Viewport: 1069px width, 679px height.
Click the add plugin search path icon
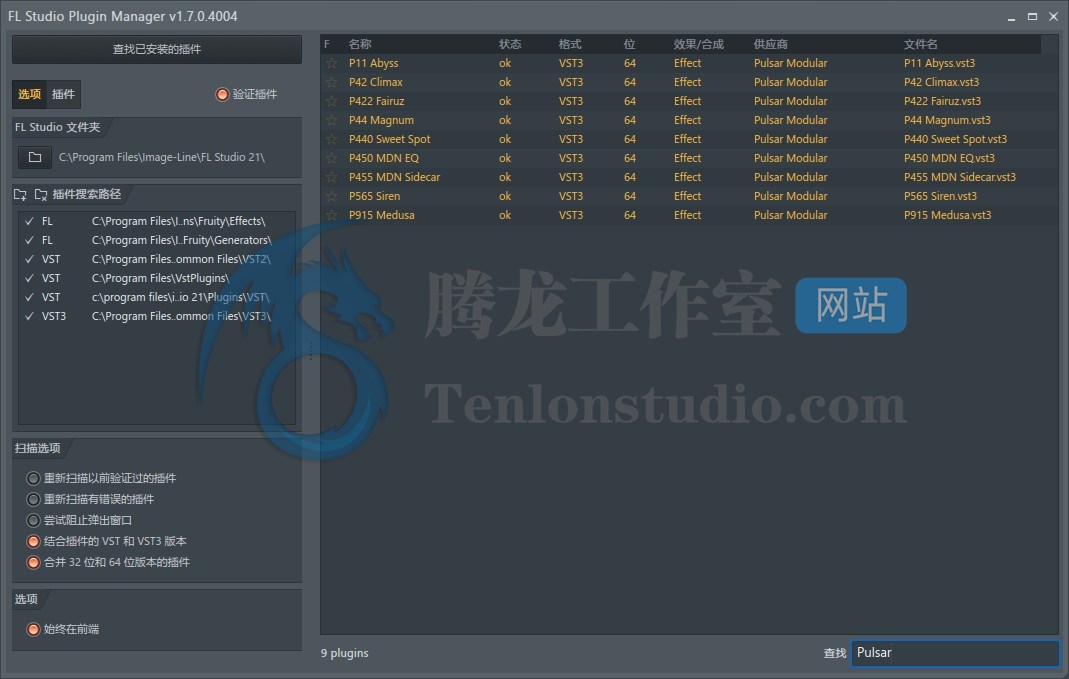tap(21, 195)
